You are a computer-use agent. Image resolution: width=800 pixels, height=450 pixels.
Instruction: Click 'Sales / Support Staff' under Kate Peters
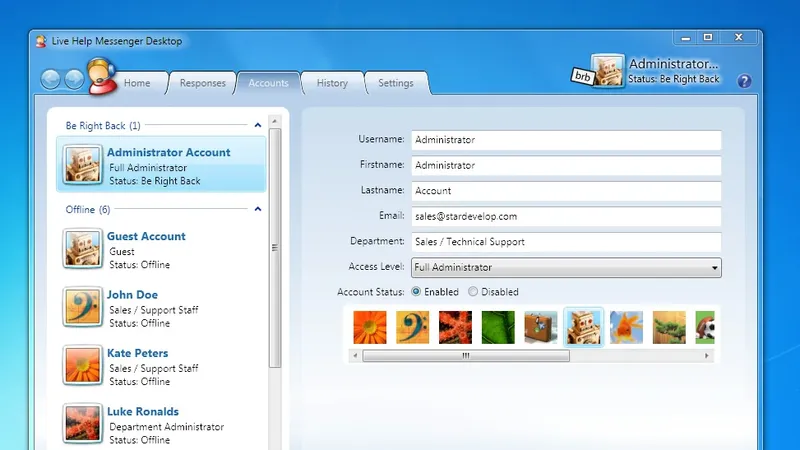(154, 368)
